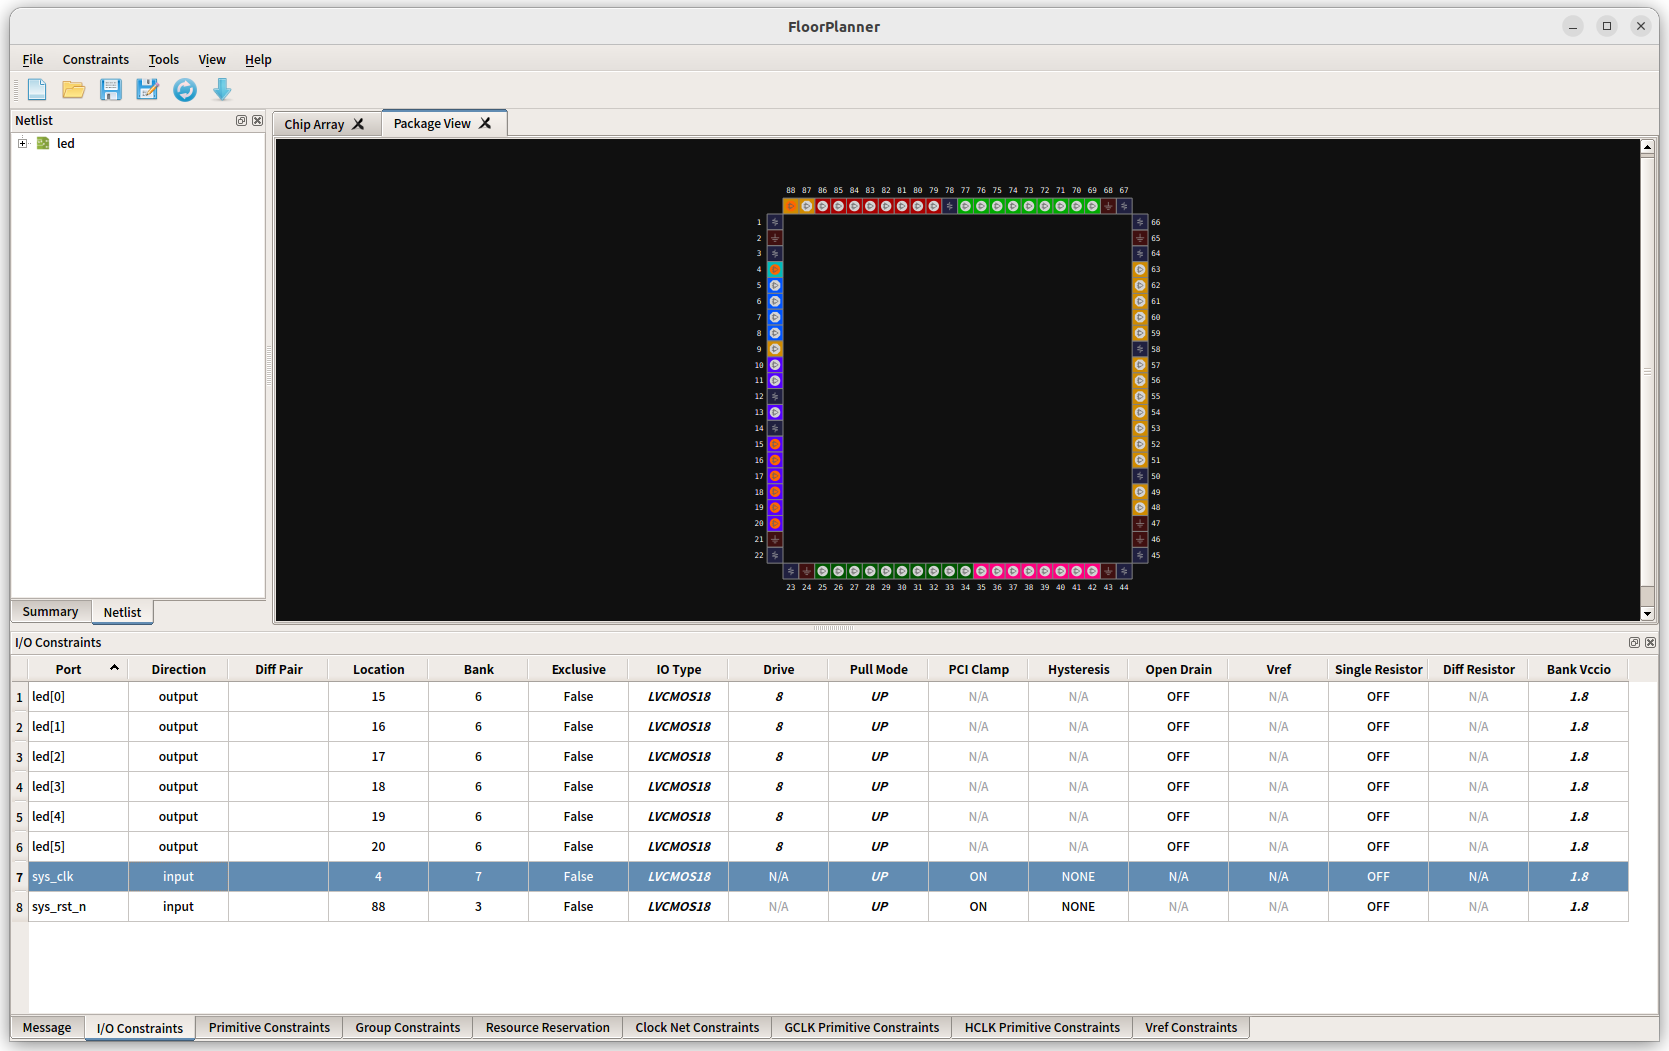Click the blue Reload circular arrow icon
This screenshot has height=1051, width=1669.
tap(185, 90)
